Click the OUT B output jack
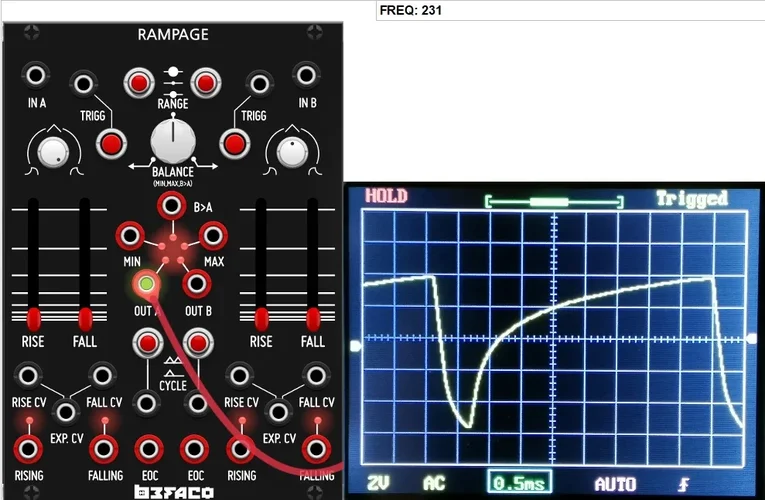Screen dimensions: 765x500 click(197, 283)
